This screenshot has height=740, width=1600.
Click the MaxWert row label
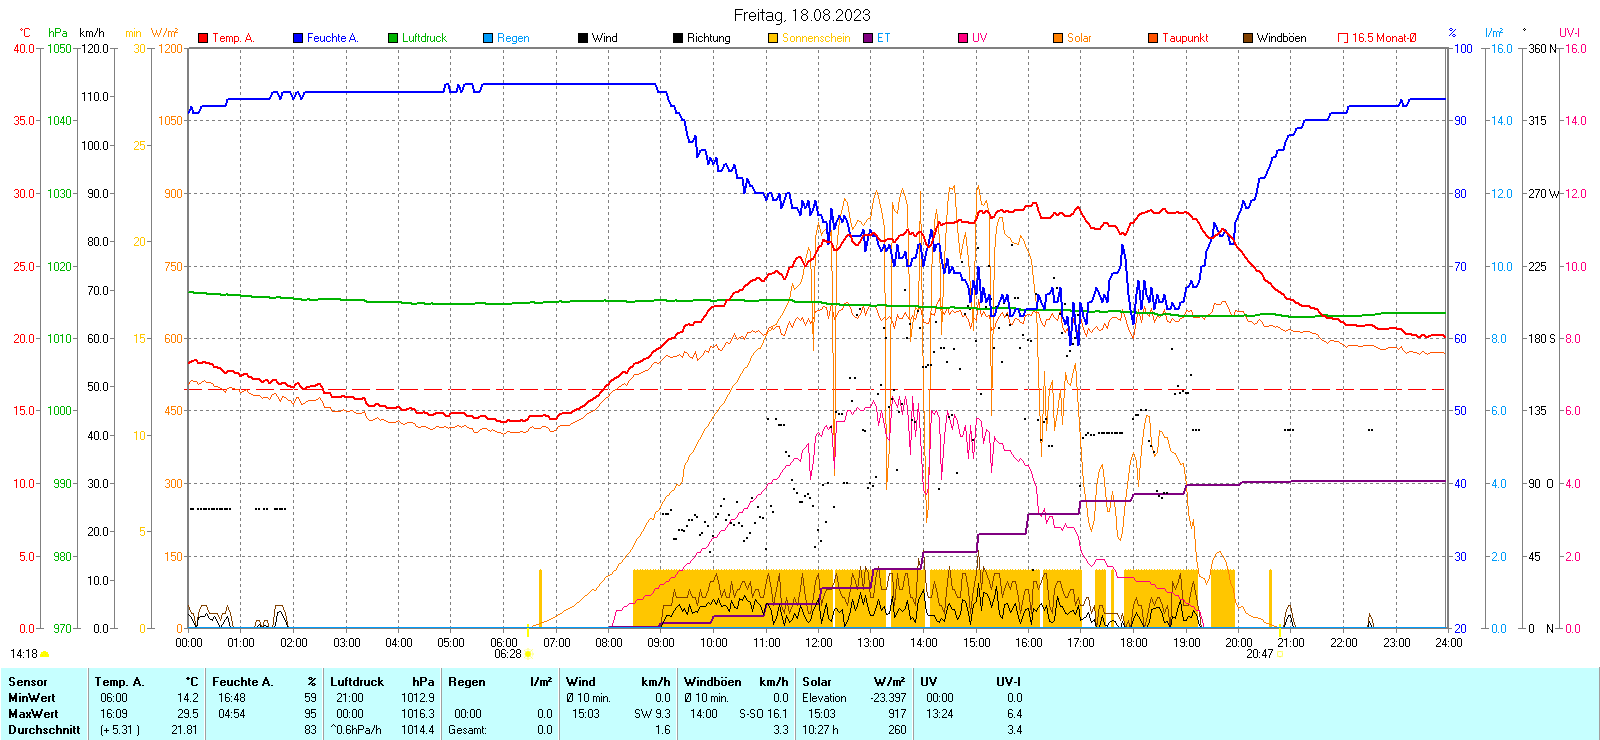33,714
